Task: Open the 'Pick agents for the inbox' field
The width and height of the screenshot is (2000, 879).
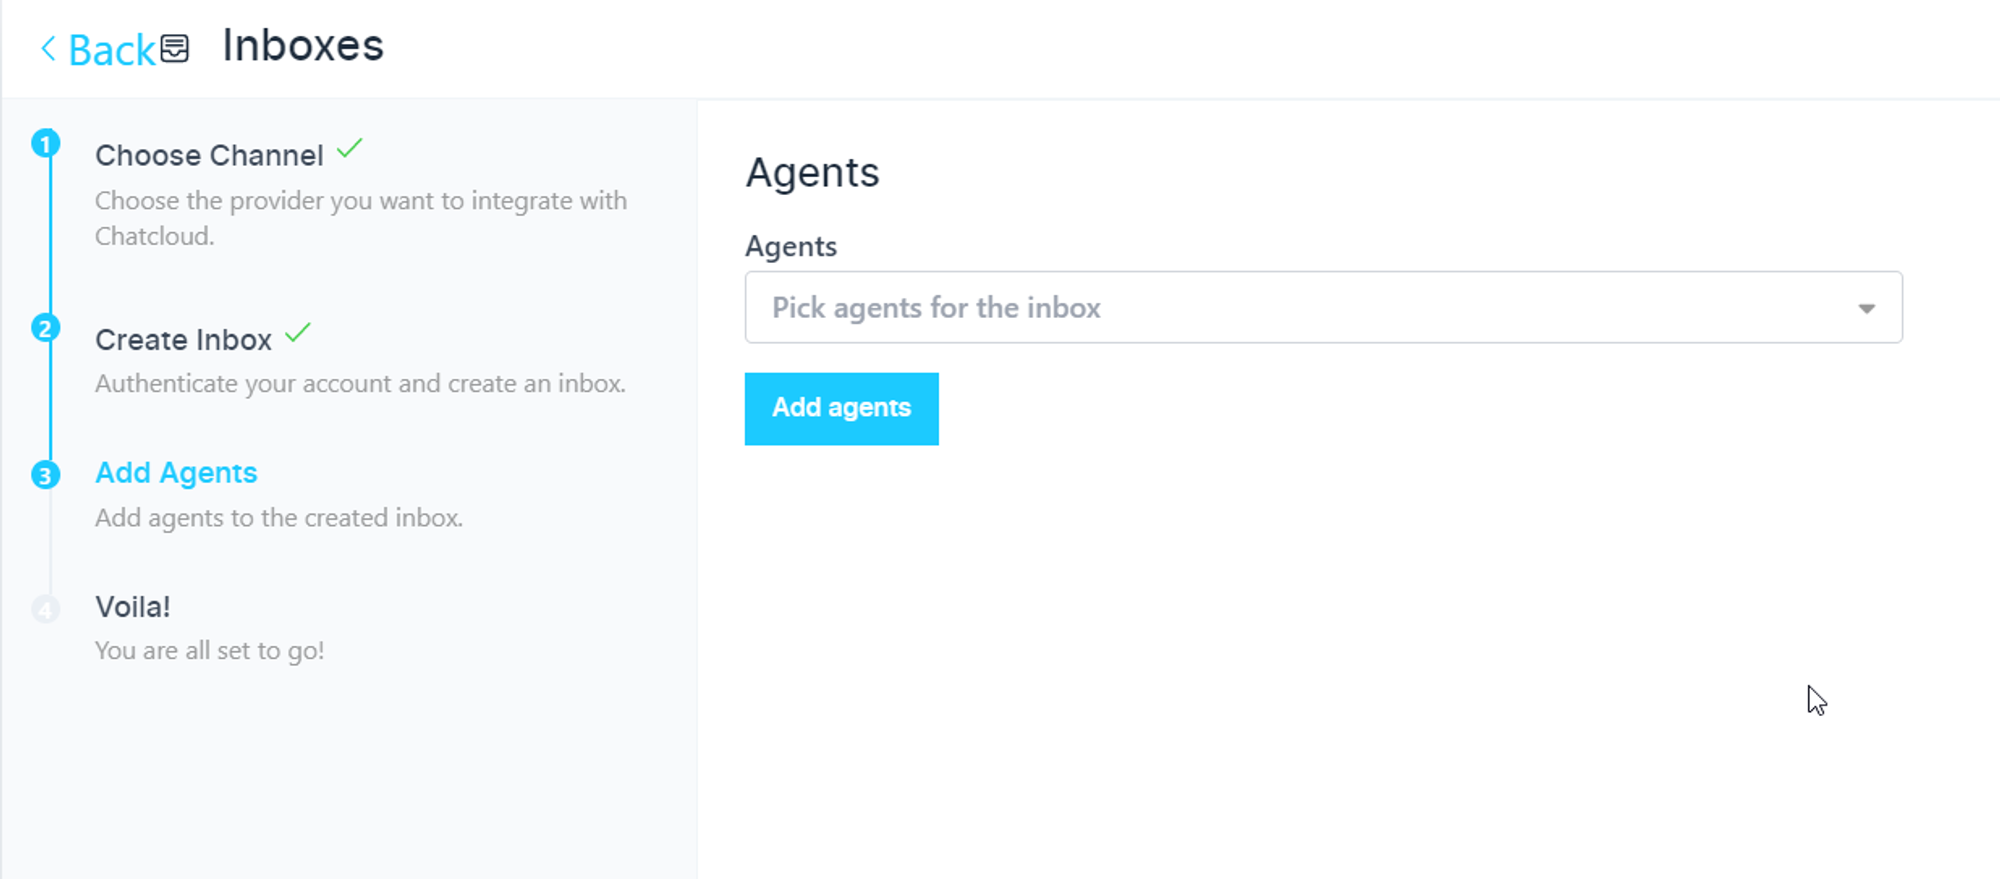Action: coord(1300,308)
